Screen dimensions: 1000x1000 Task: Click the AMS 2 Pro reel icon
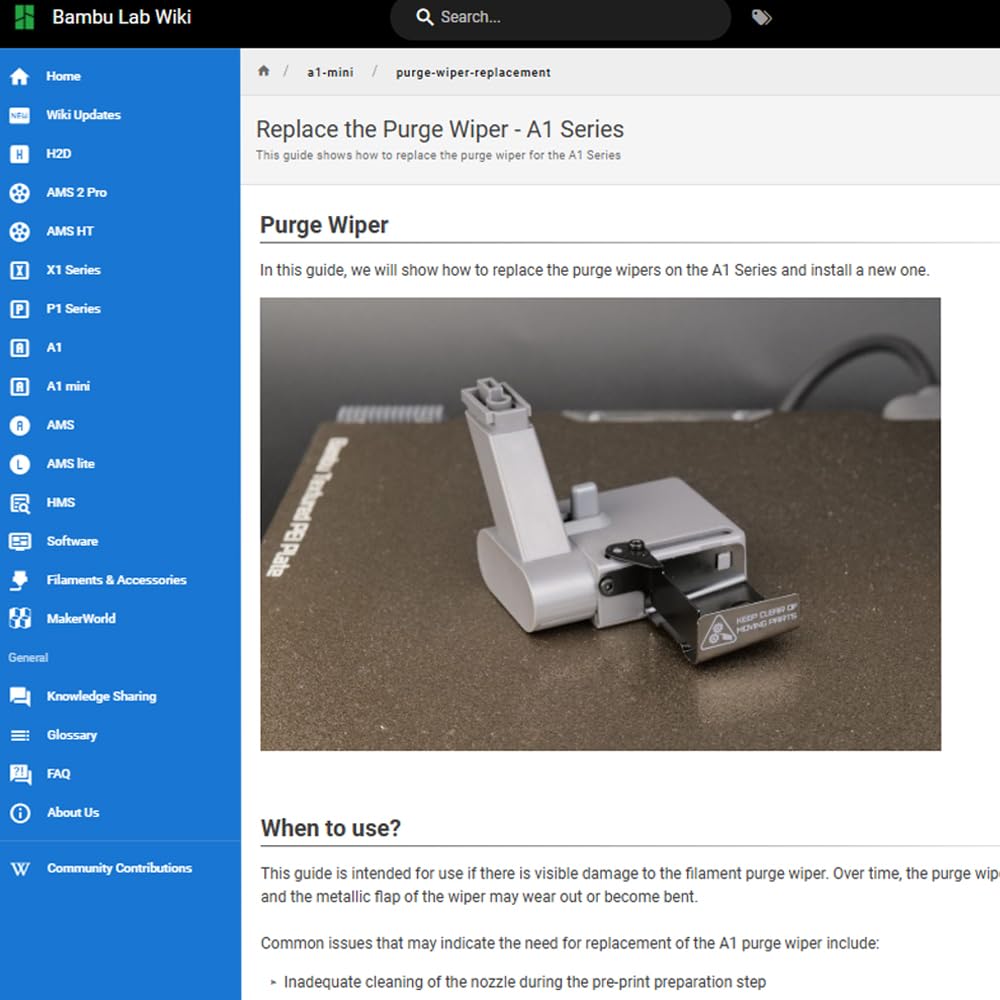(19, 193)
